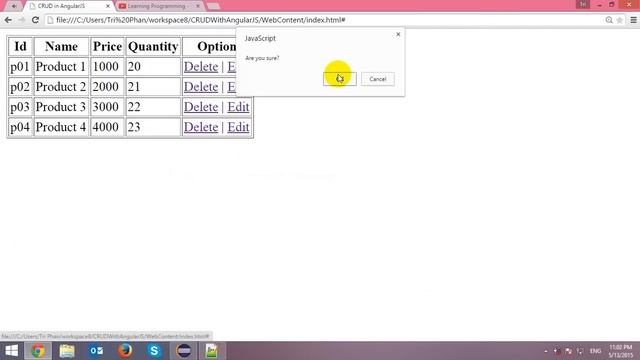Viewport: 640px width, 360px height.
Task: Open the taskbar clock and date
Action: pyautogui.click(x=621, y=351)
